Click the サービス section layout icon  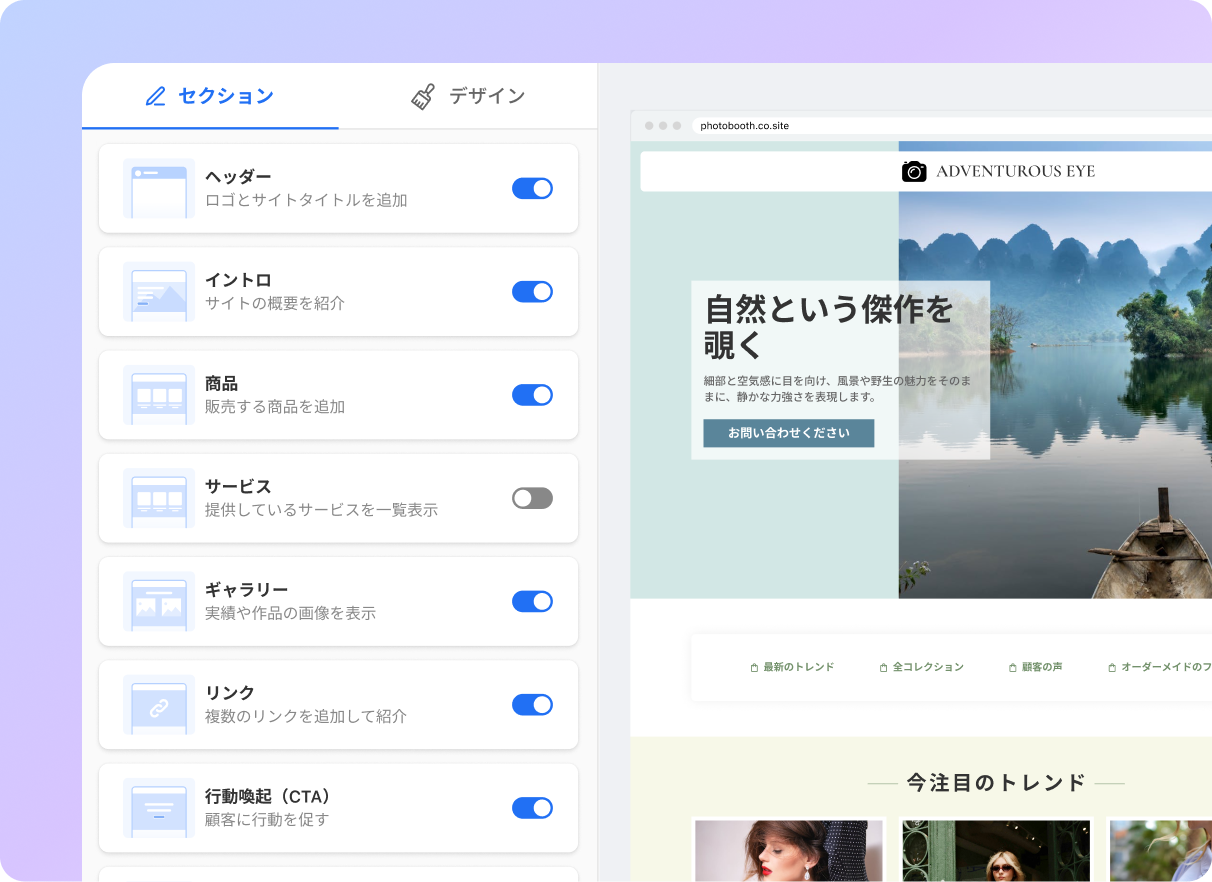159,498
